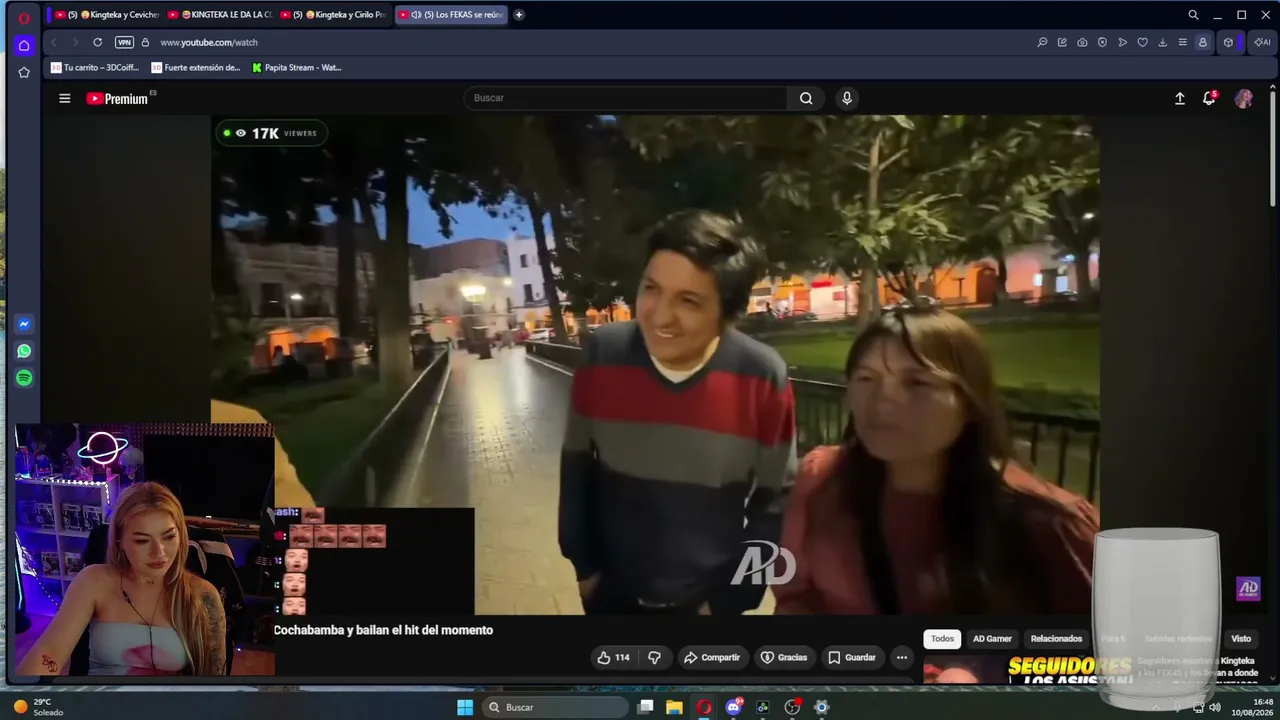Select the 'Todos' filter chip
The height and width of the screenshot is (720, 1280).
coord(942,639)
